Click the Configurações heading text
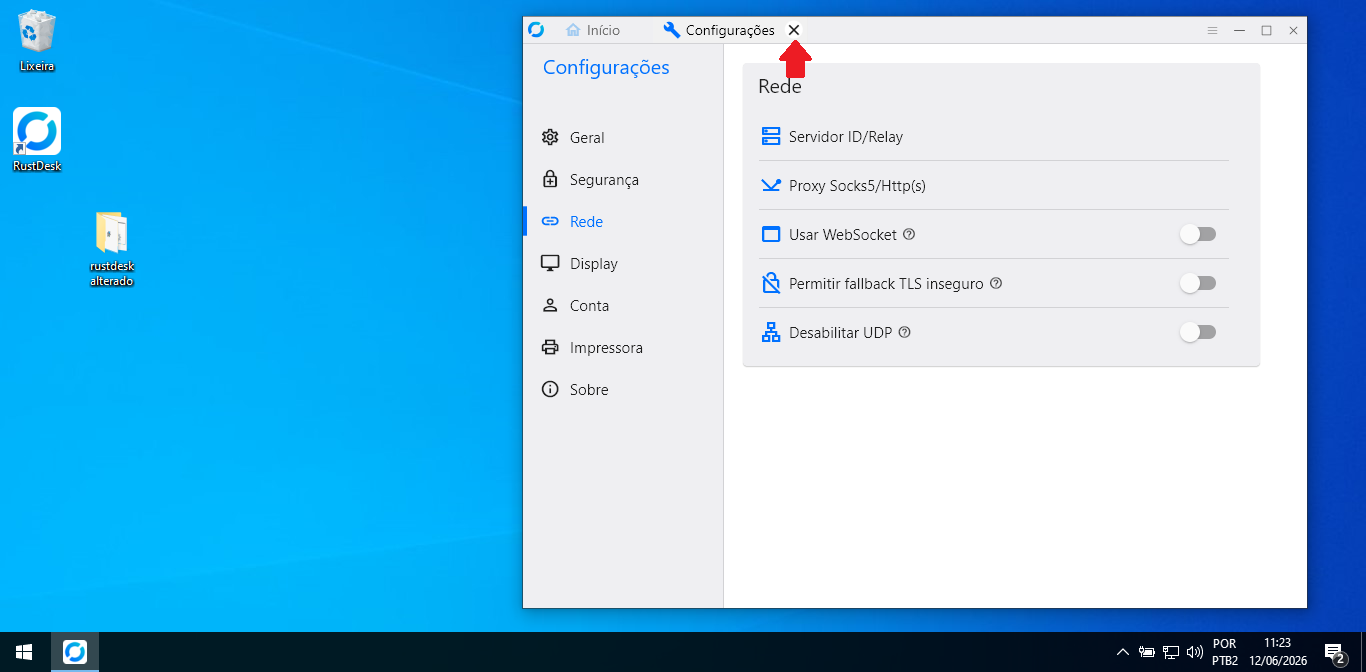 click(606, 68)
